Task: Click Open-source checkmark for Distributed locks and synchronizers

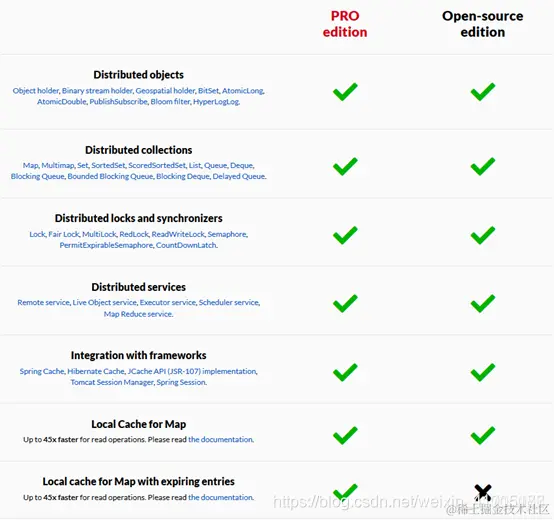Action: [x=483, y=235]
